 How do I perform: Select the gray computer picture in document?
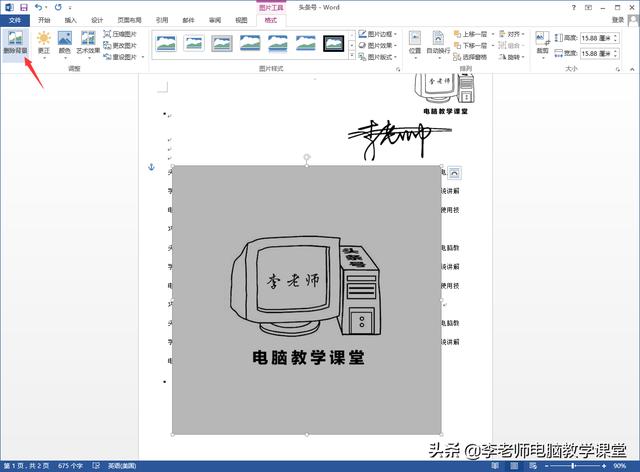tap(307, 300)
